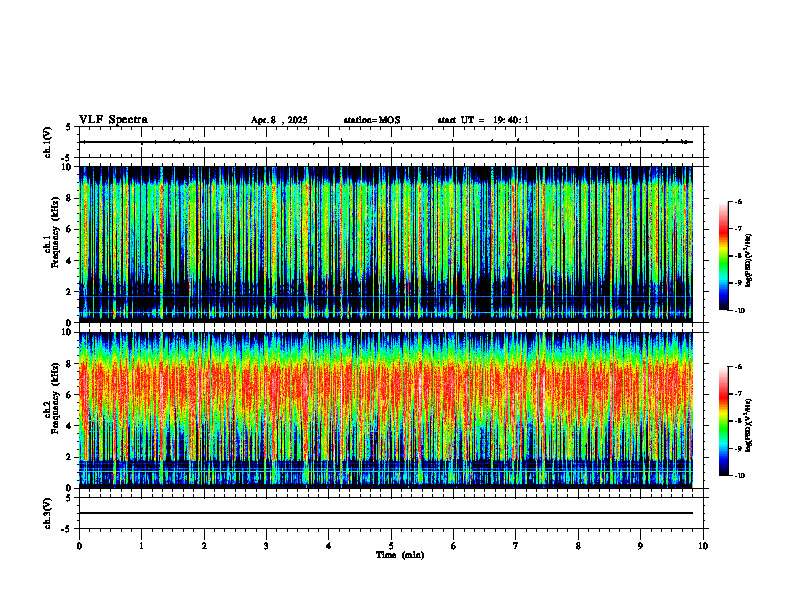Click the ch.1(V) waveform trace panel
This screenshot has width=792, height=612.
click(391, 142)
